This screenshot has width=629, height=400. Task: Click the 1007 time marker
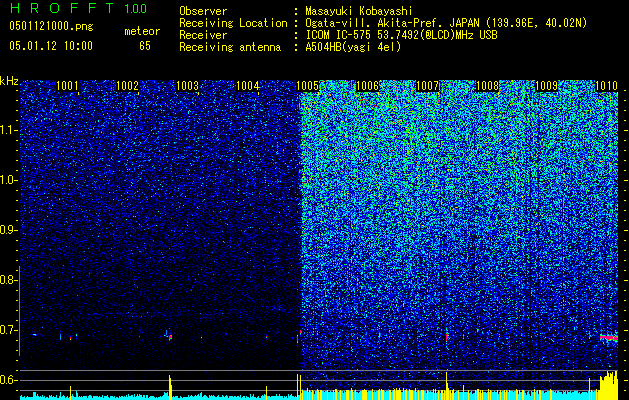(x=428, y=85)
